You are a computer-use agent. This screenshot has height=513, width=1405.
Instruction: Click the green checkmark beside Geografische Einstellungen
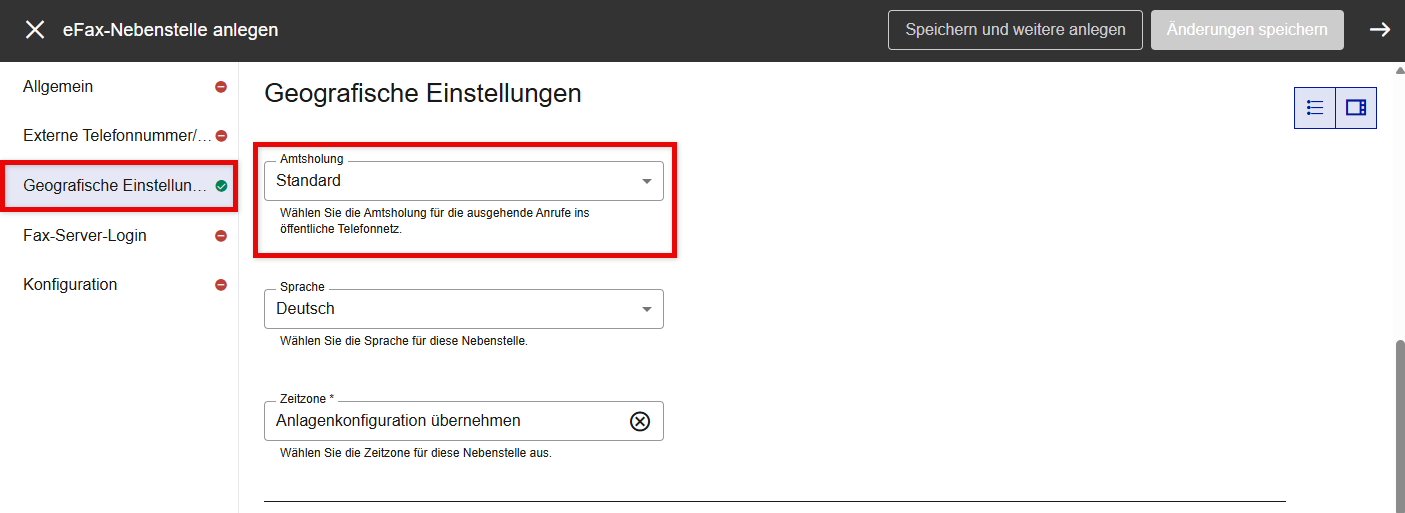(221, 186)
